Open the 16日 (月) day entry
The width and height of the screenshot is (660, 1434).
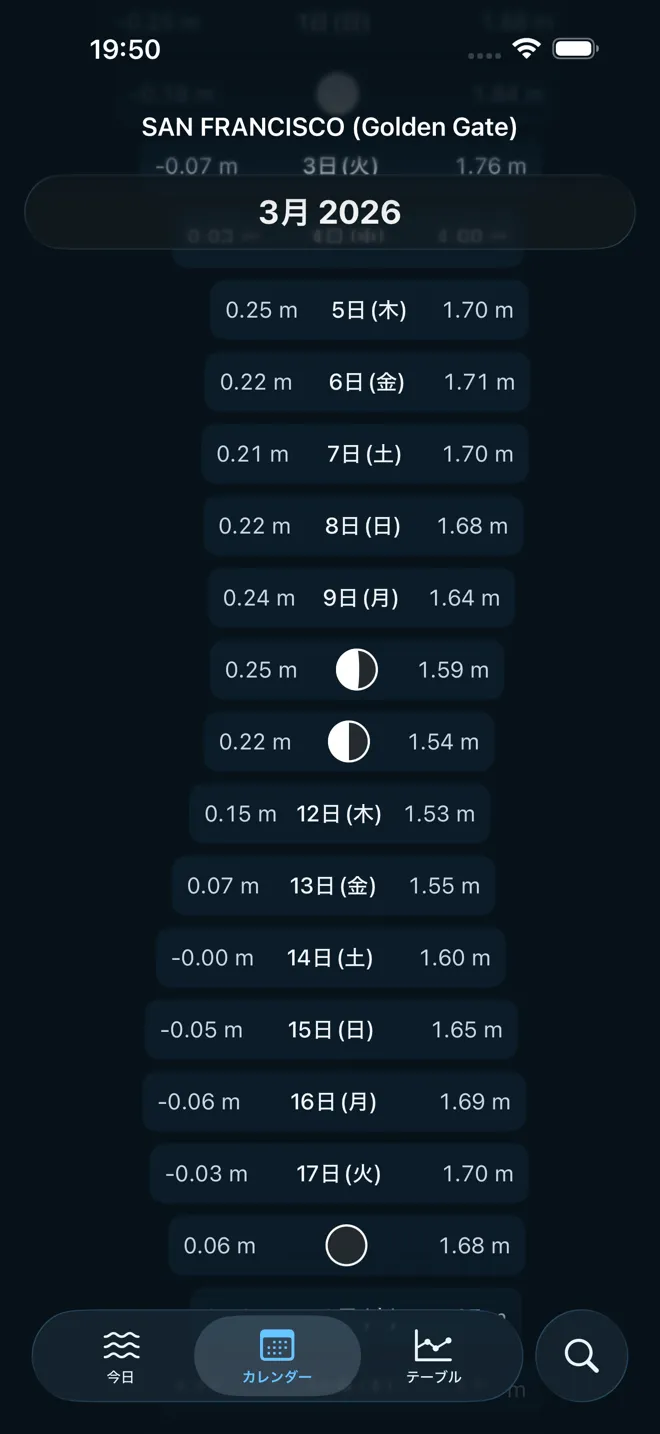pyautogui.click(x=333, y=1102)
